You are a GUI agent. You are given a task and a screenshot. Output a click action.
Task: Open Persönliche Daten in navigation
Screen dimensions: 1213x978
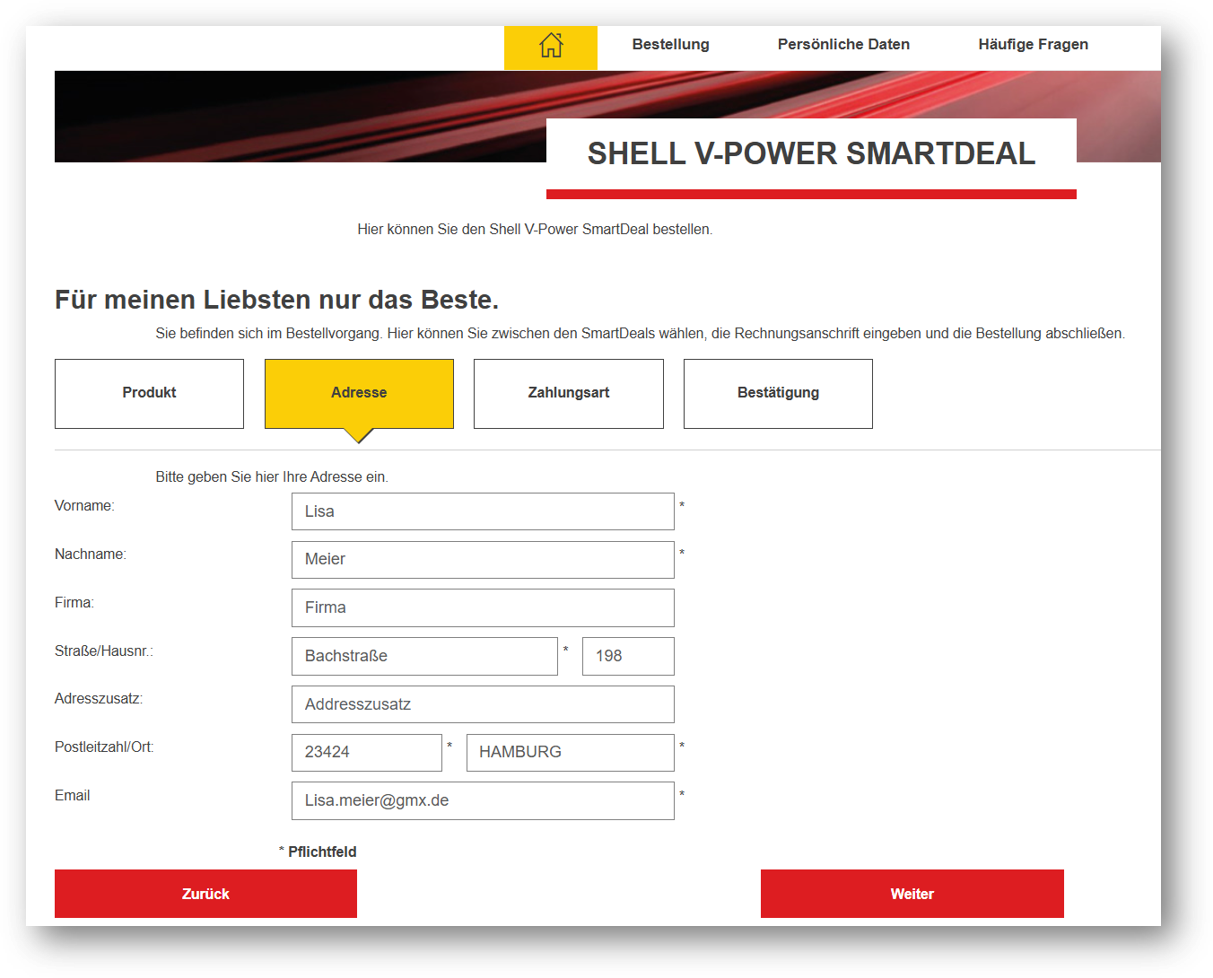click(x=844, y=44)
